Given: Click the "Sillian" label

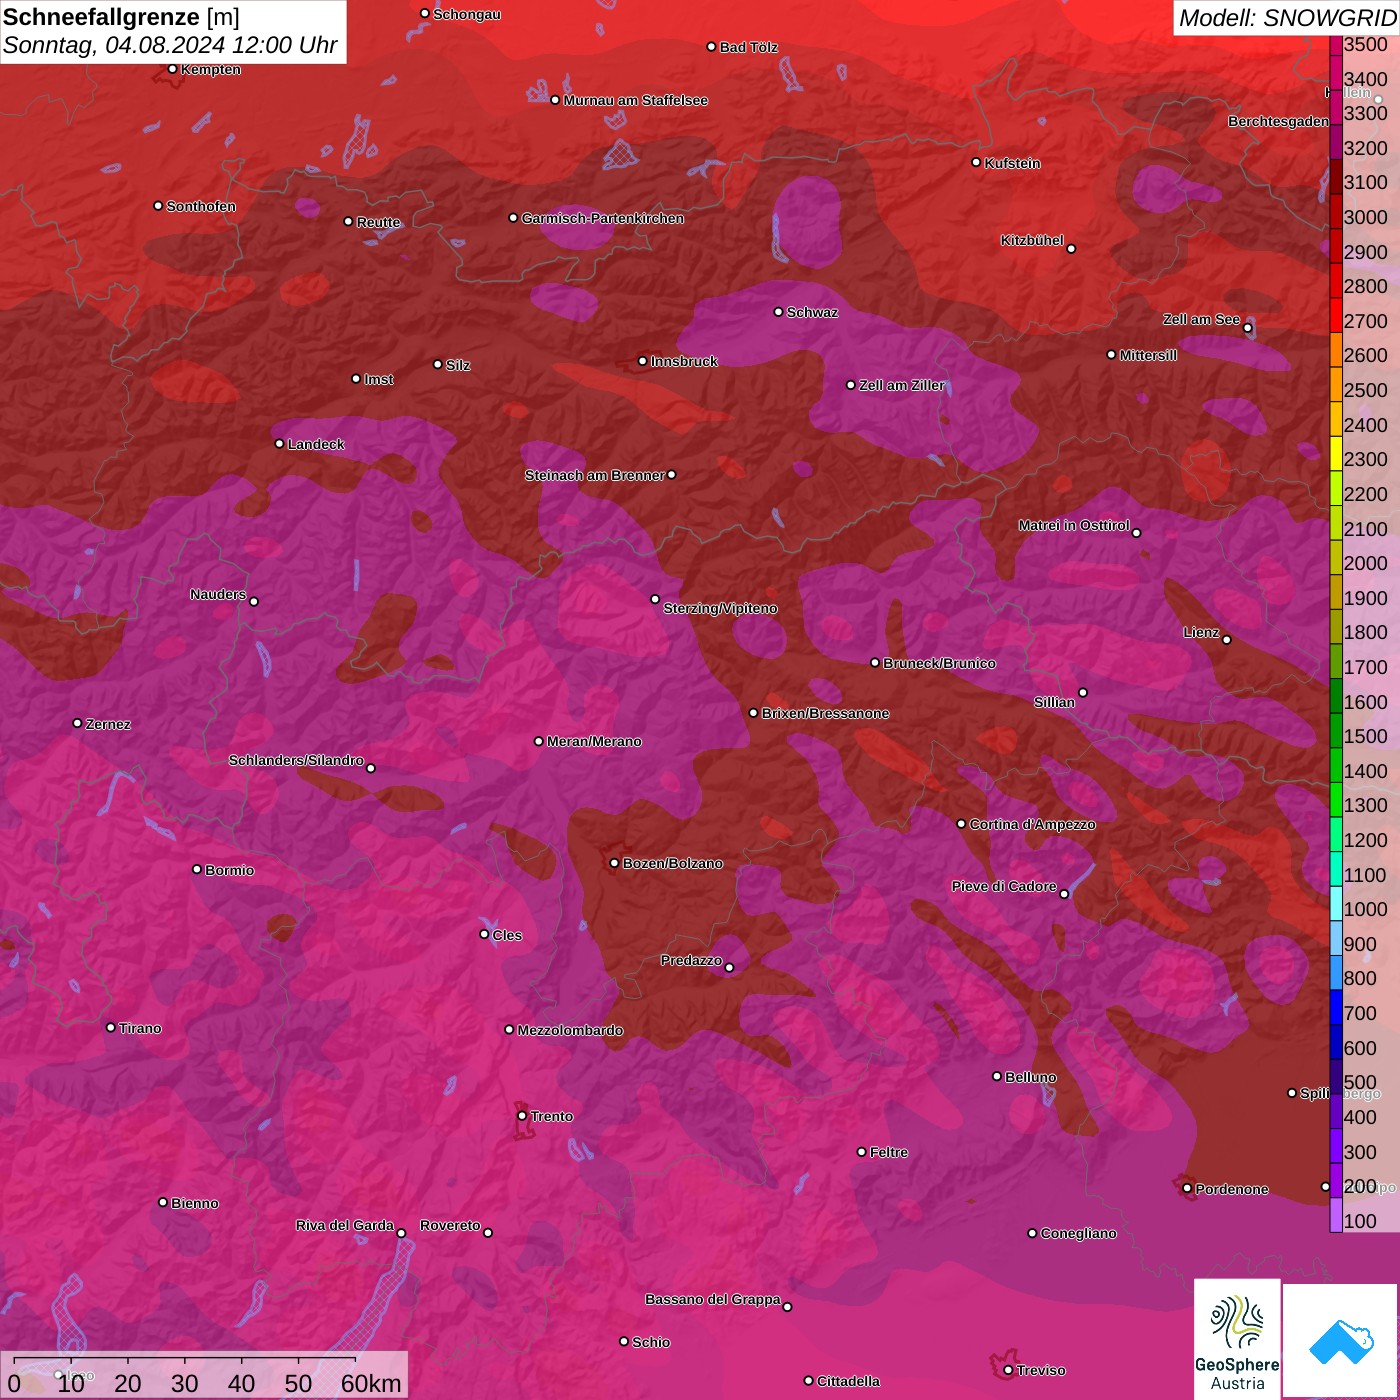Looking at the screenshot, I should tap(1054, 702).
